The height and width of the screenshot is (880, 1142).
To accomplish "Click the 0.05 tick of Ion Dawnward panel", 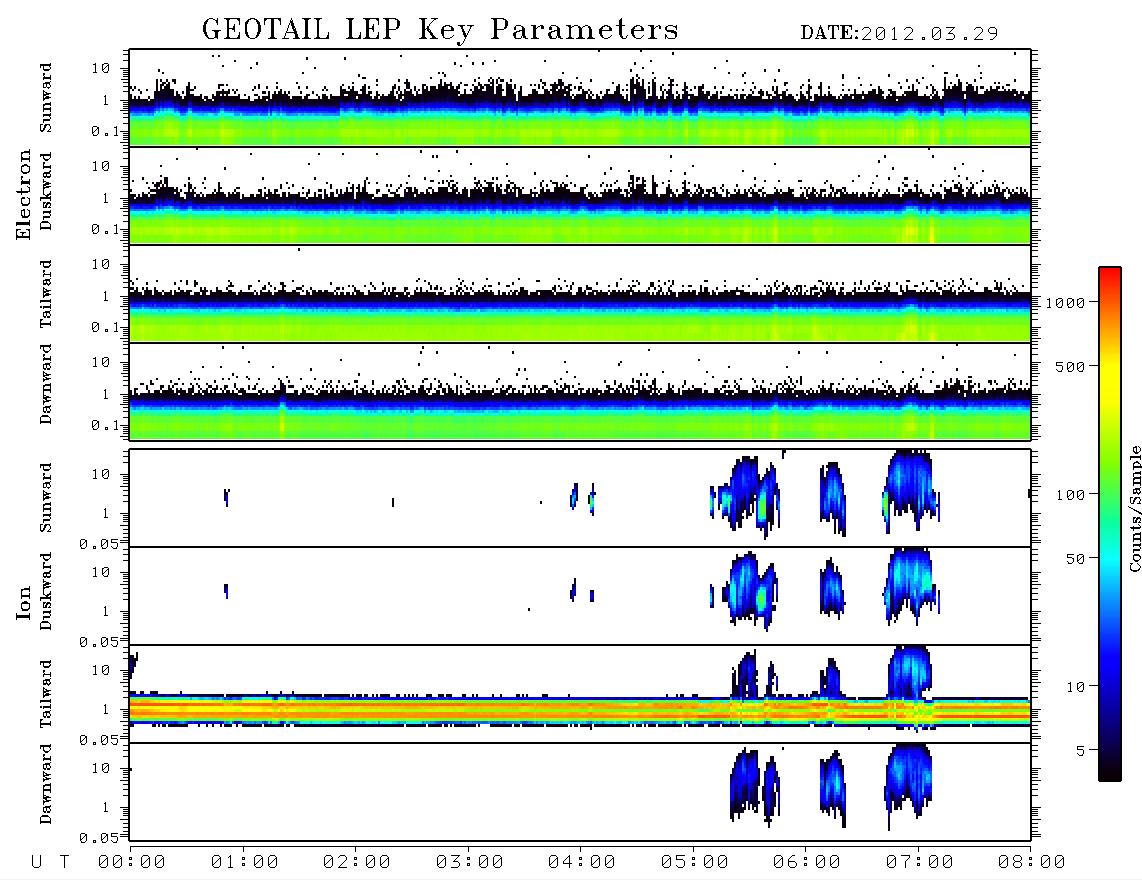I will 98,838.
